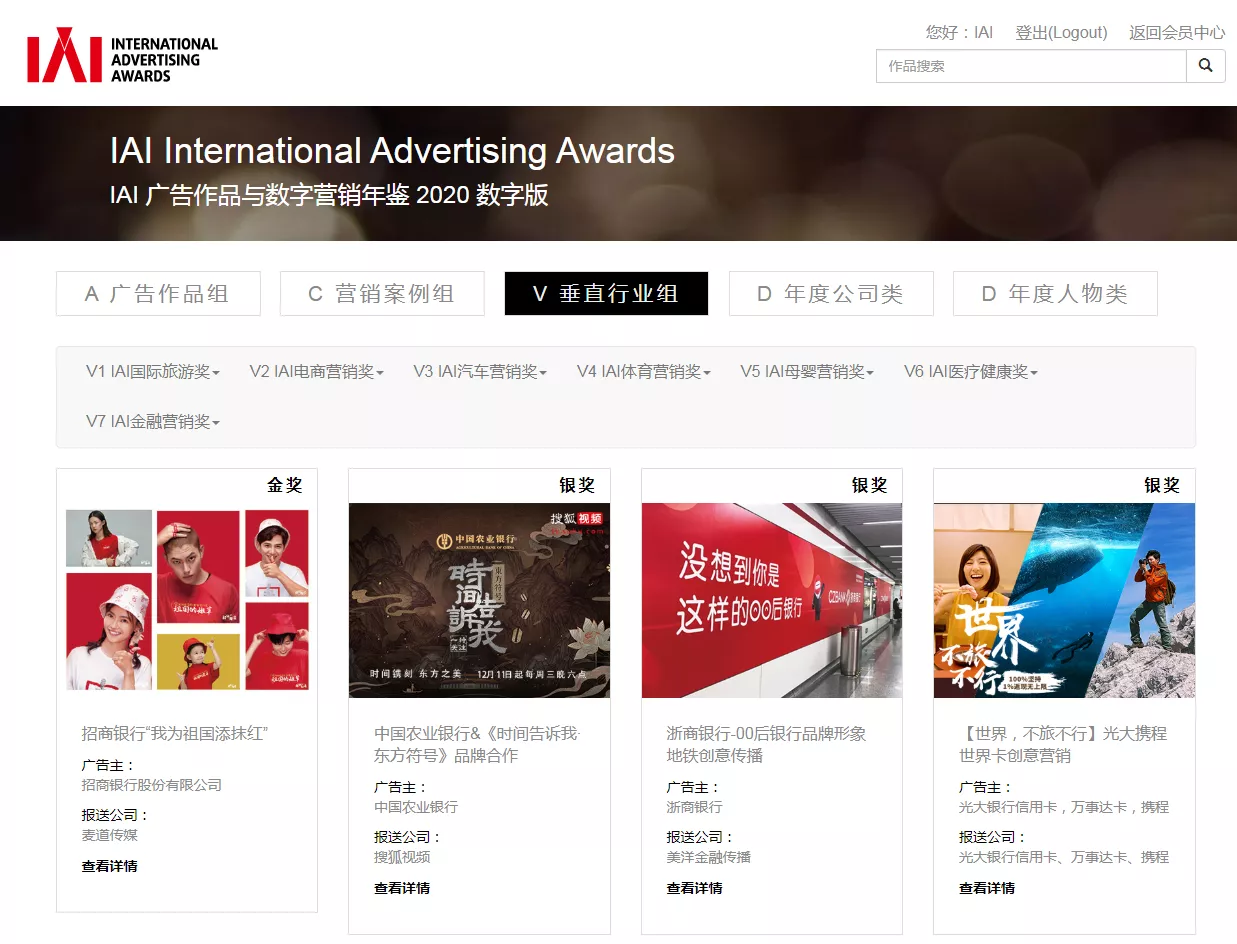Switch to D 年度公司类 tab

pyautogui.click(x=831, y=293)
